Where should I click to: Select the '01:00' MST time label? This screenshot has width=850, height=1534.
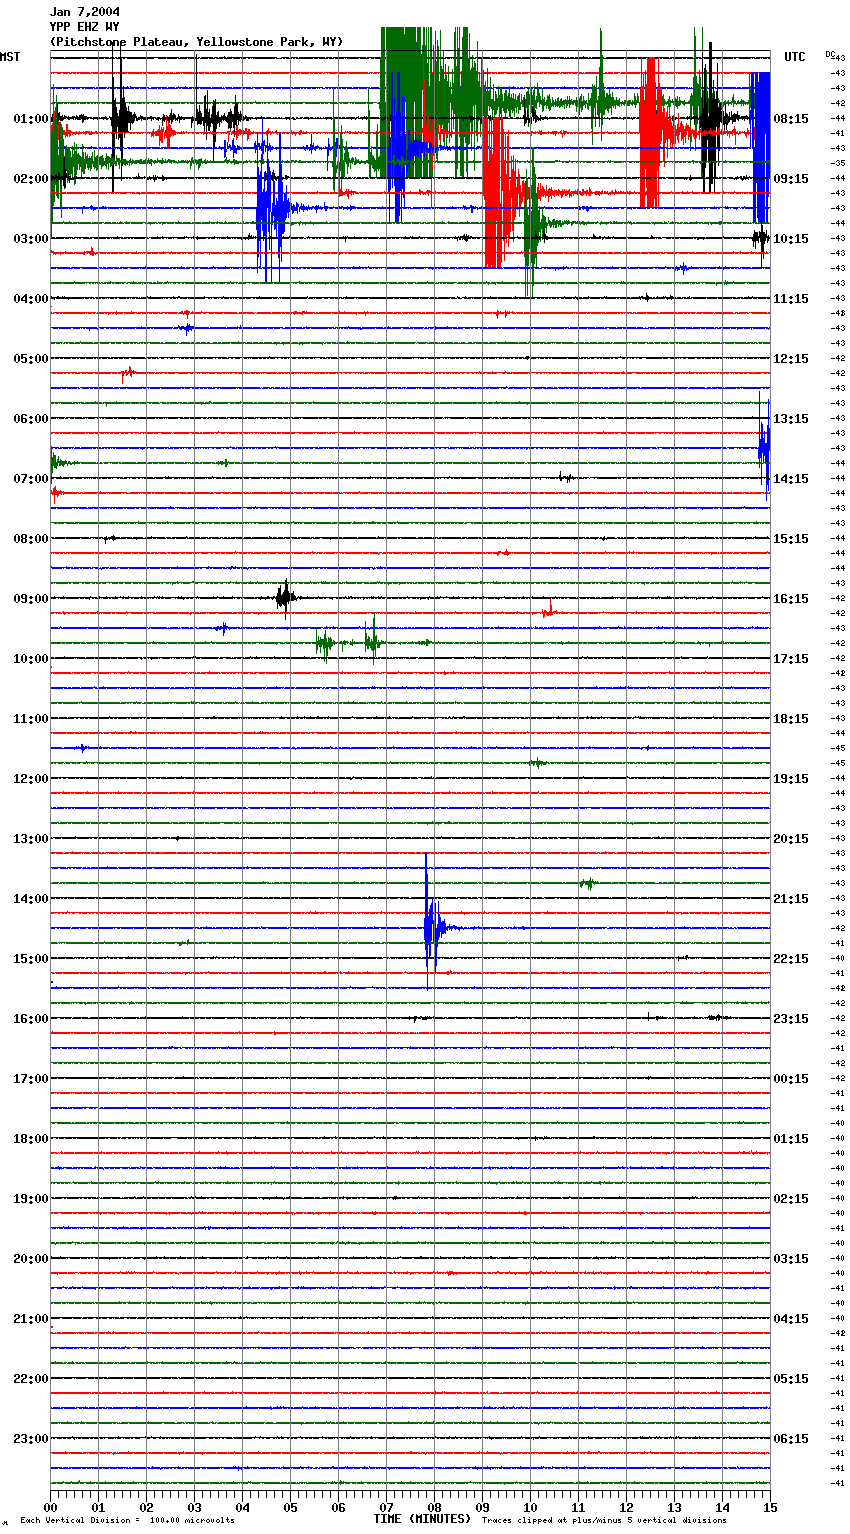[x=31, y=118]
